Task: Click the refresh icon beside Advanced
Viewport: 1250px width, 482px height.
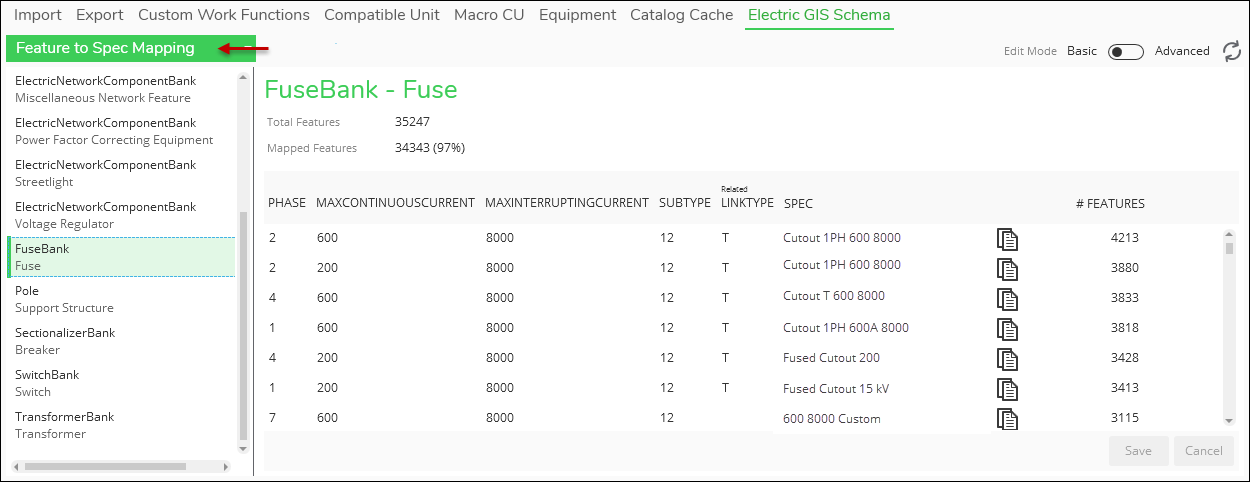Action: pos(1232,51)
